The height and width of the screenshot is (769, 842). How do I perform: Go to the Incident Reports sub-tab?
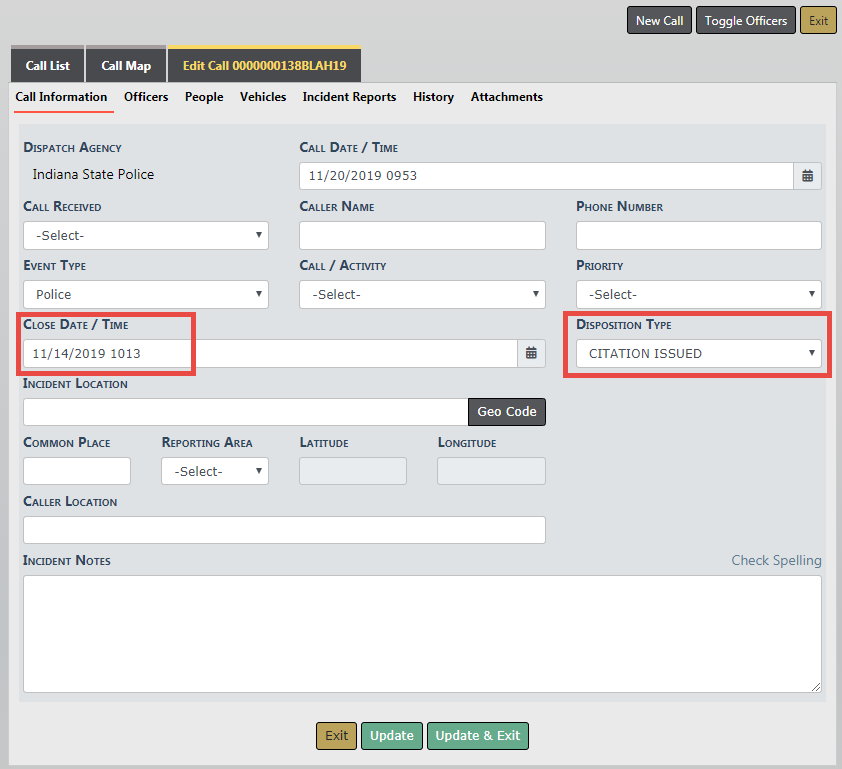click(349, 97)
